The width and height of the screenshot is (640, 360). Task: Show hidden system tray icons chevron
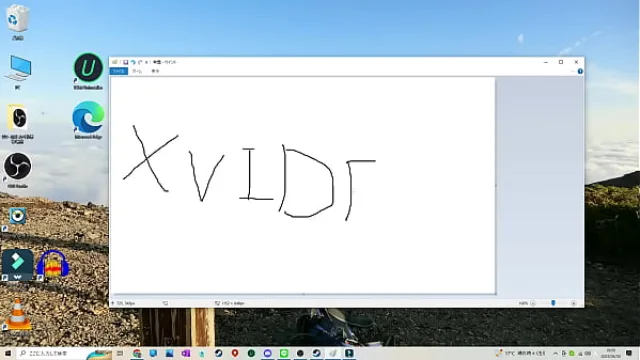tap(556, 353)
